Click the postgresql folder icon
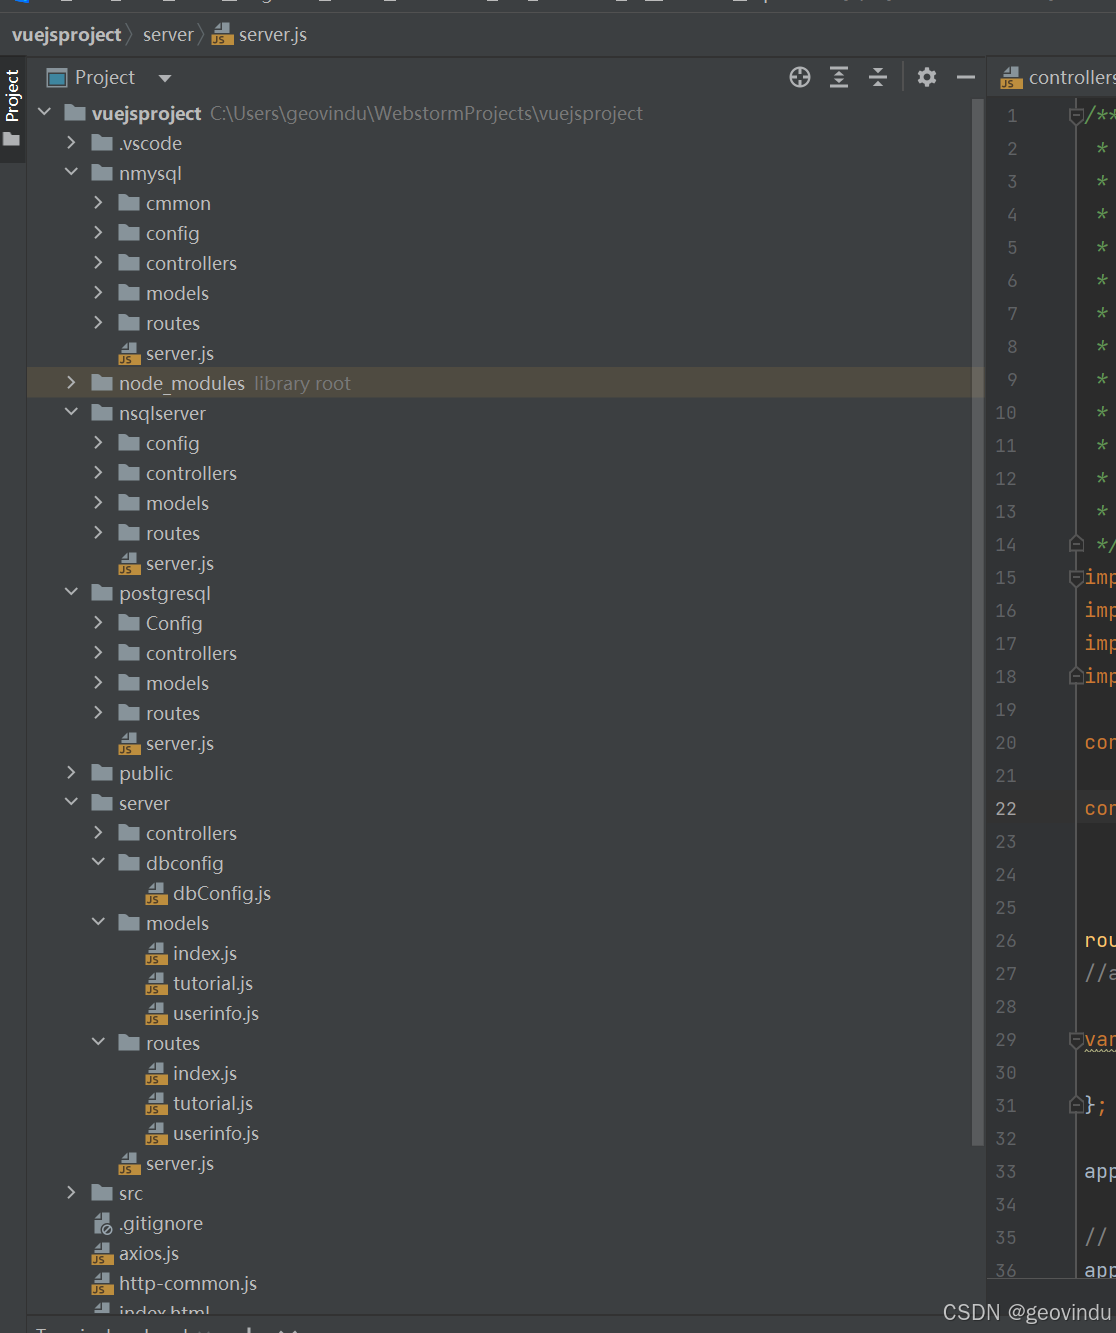This screenshot has width=1116, height=1333. point(102,592)
